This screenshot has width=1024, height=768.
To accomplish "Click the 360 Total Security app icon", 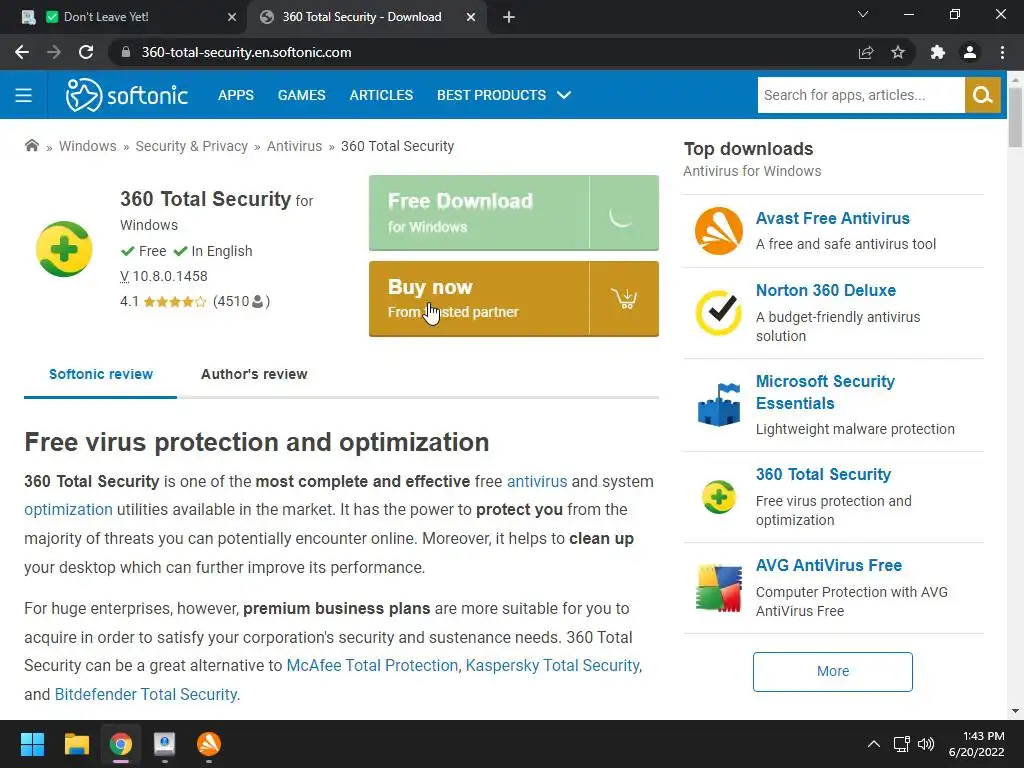I will coord(64,249).
